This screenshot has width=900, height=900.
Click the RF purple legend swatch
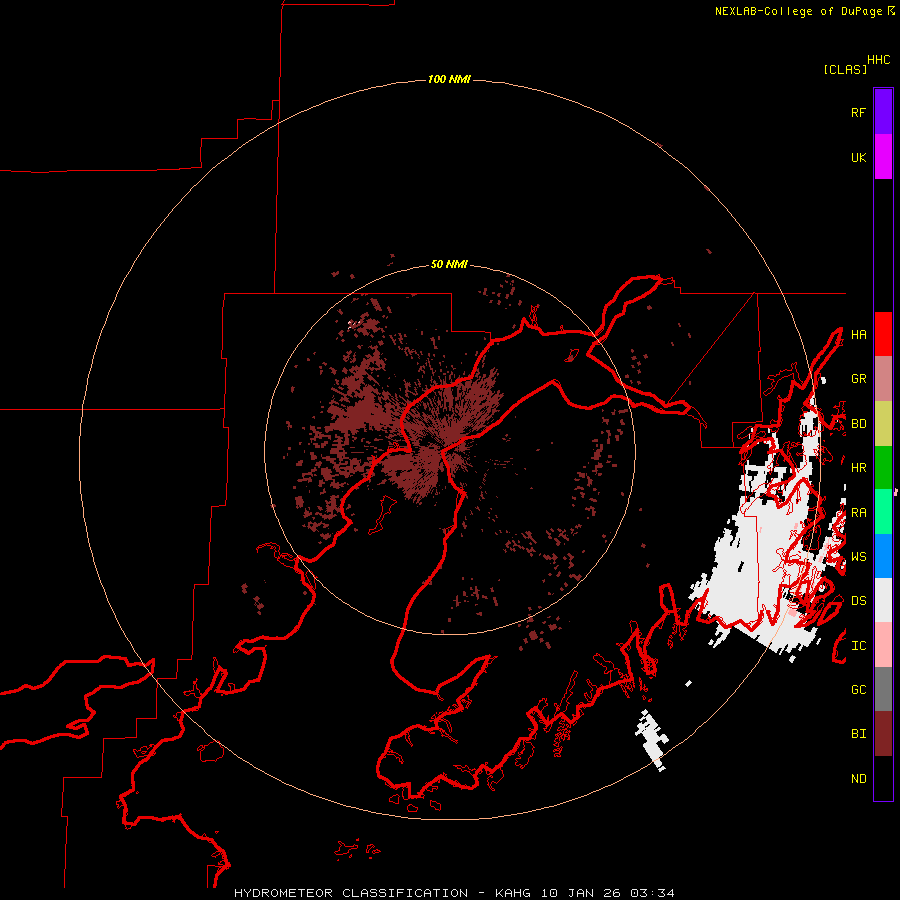(883, 112)
